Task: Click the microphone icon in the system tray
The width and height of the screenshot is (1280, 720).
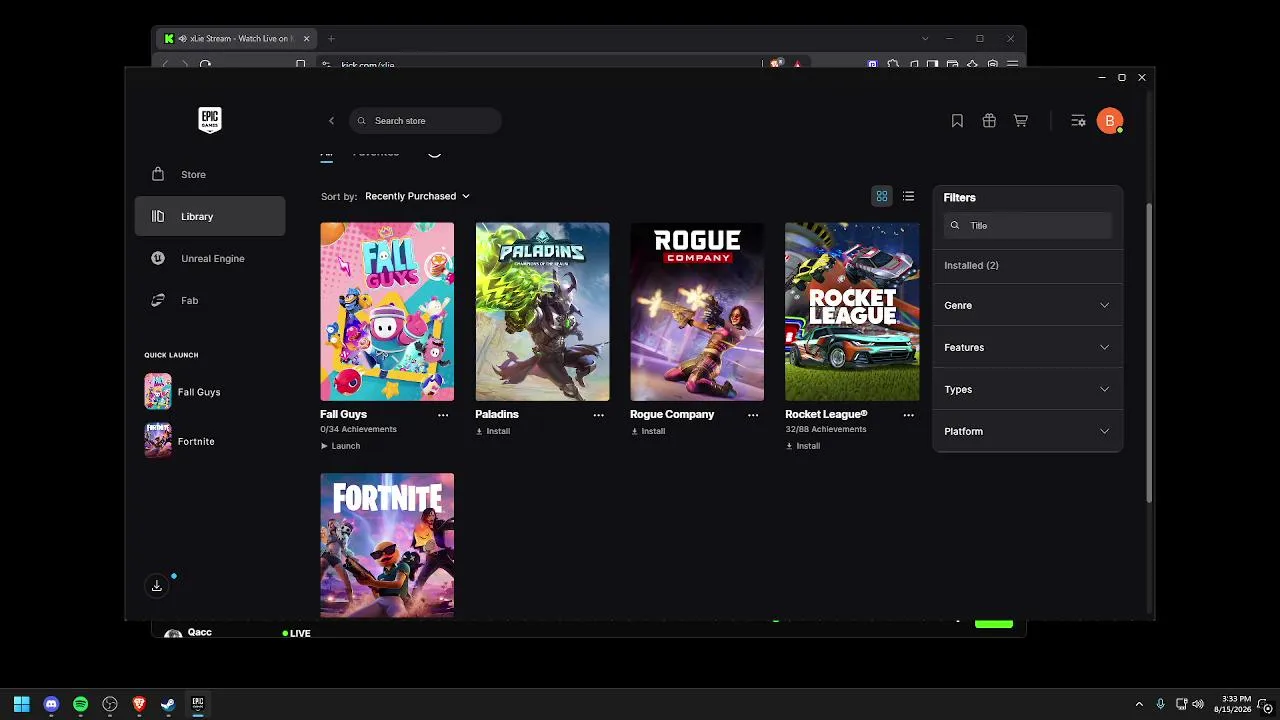Action: pyautogui.click(x=1160, y=704)
